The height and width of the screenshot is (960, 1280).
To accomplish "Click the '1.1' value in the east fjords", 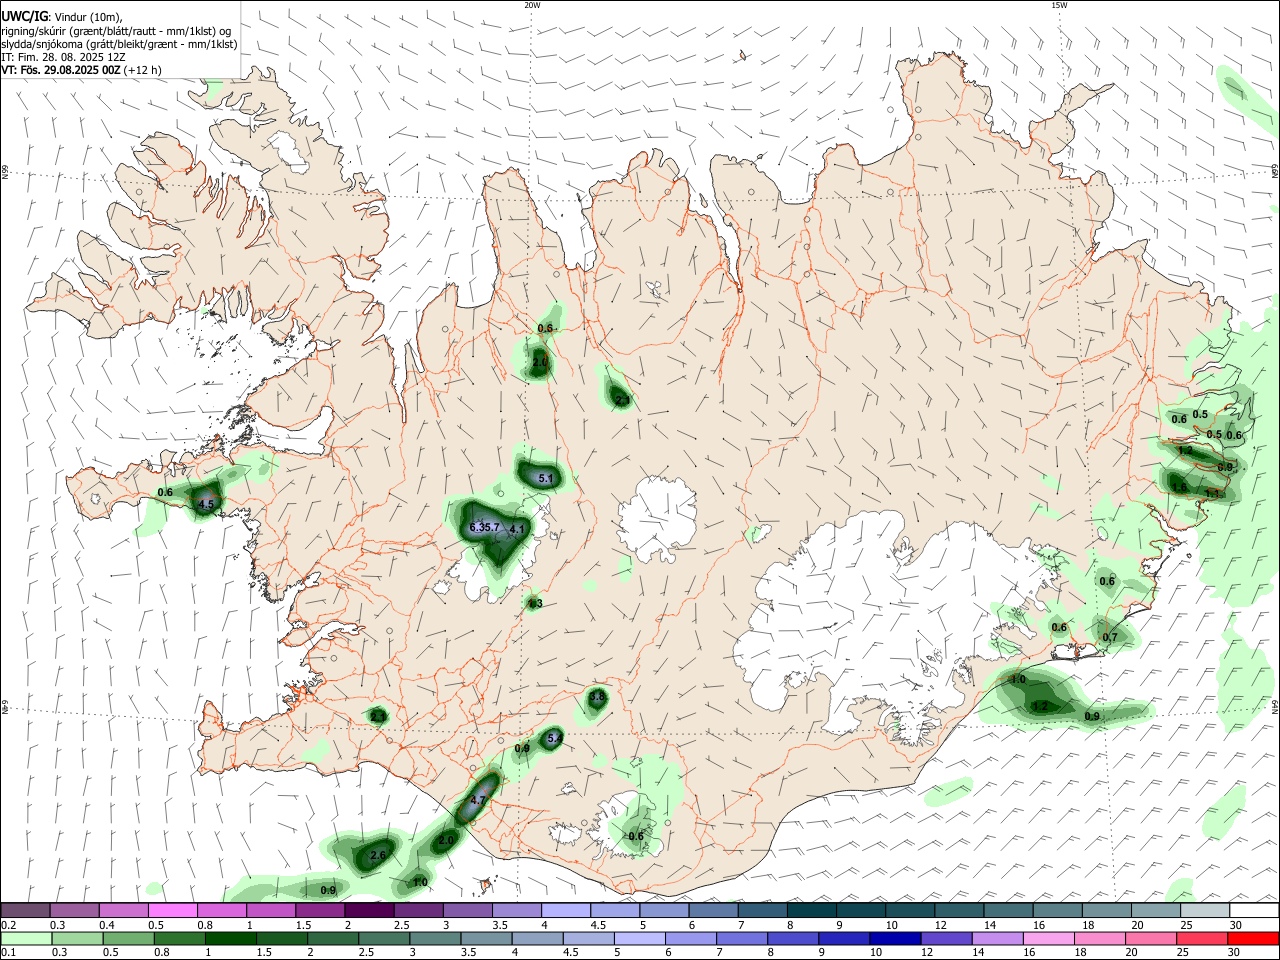I will [1212, 493].
